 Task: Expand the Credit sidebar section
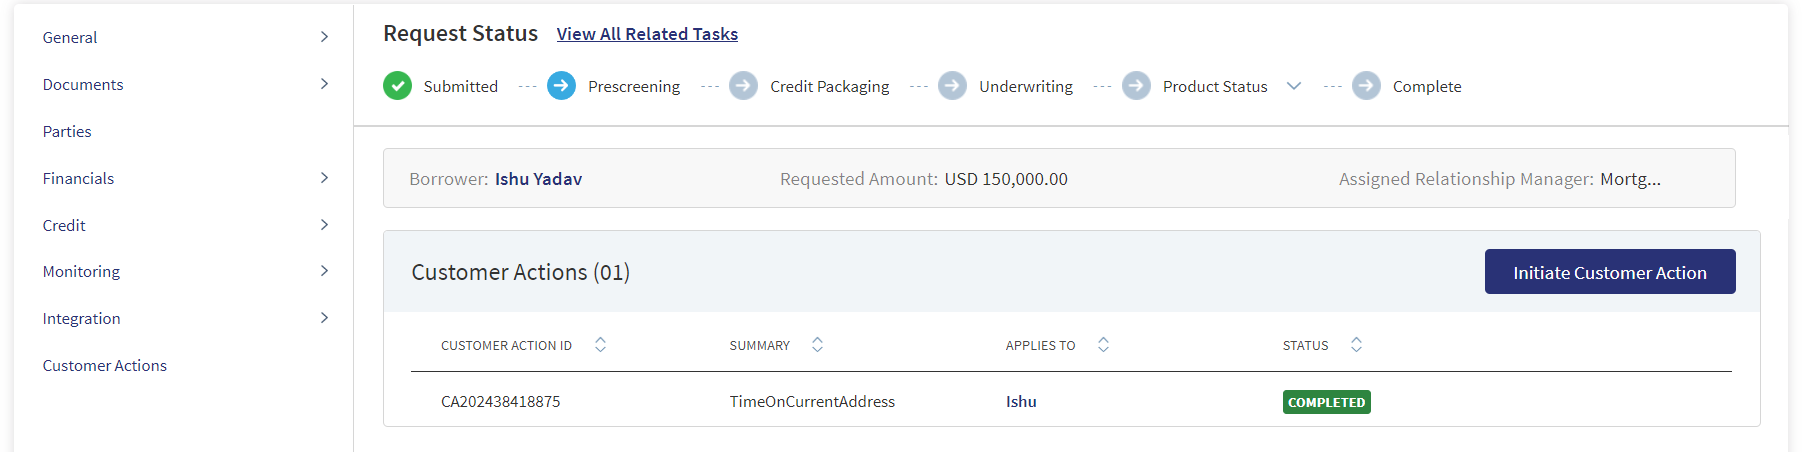[x=324, y=225]
